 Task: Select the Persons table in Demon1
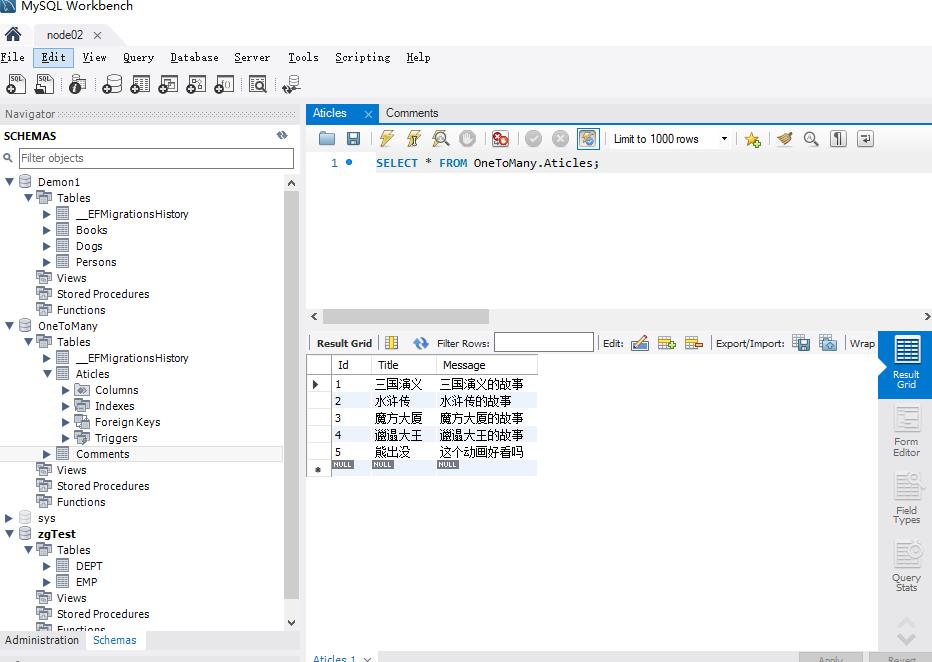[96, 262]
